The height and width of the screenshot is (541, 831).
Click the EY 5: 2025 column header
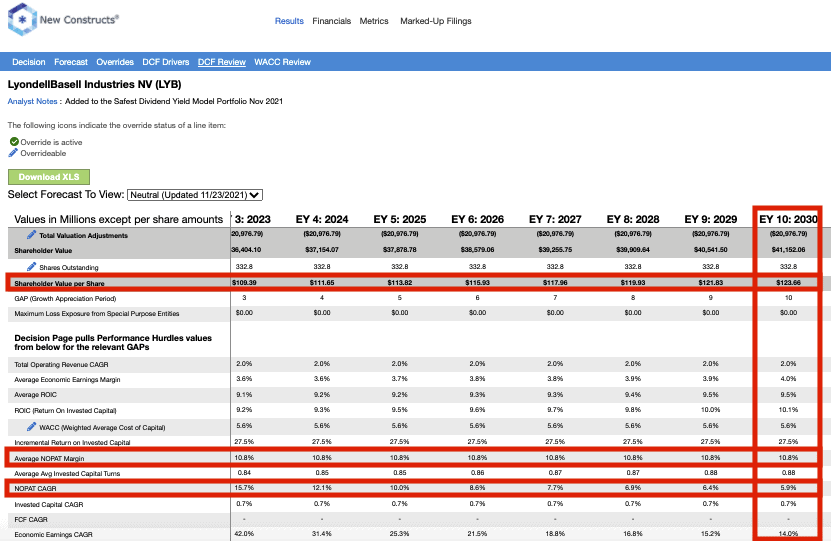pos(400,219)
